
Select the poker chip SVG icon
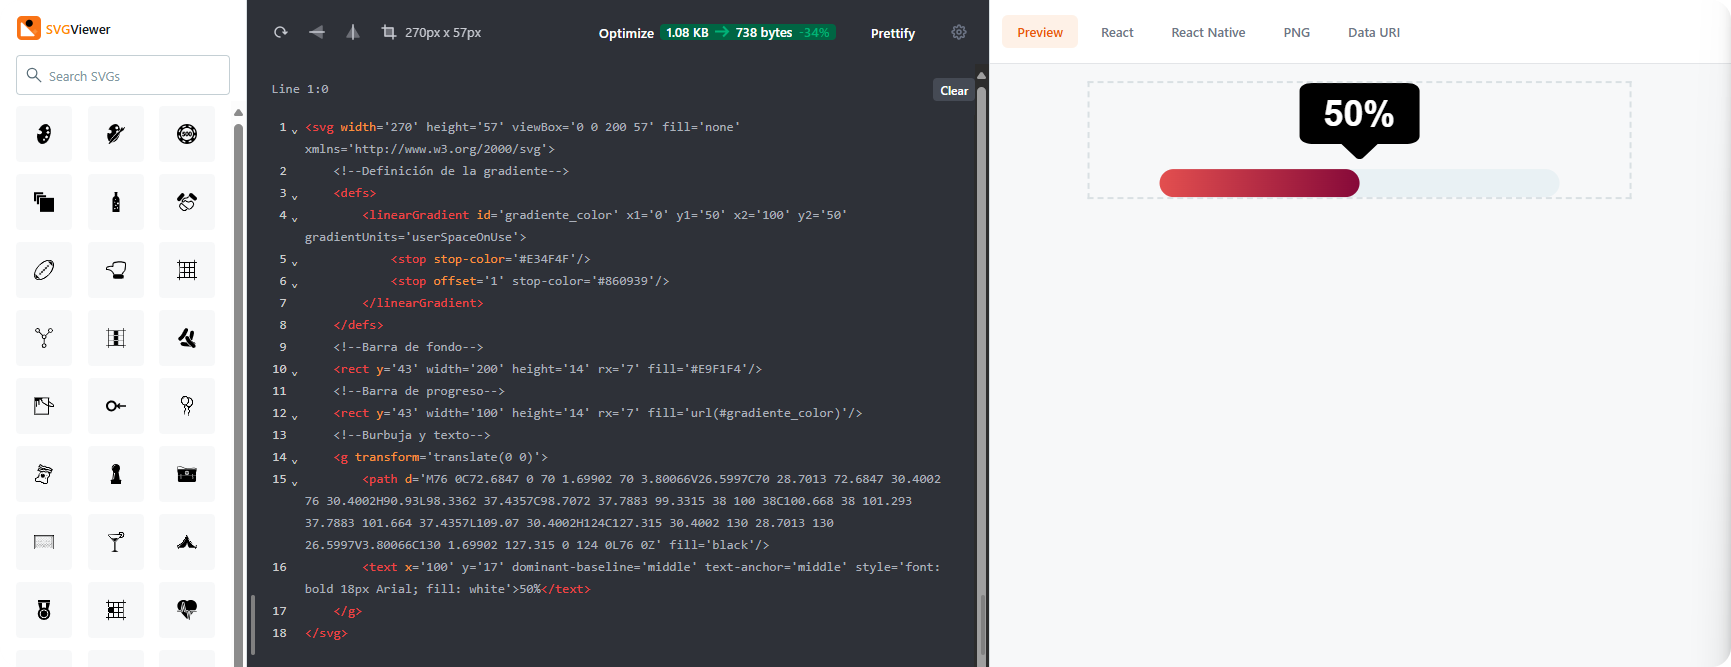(x=187, y=134)
